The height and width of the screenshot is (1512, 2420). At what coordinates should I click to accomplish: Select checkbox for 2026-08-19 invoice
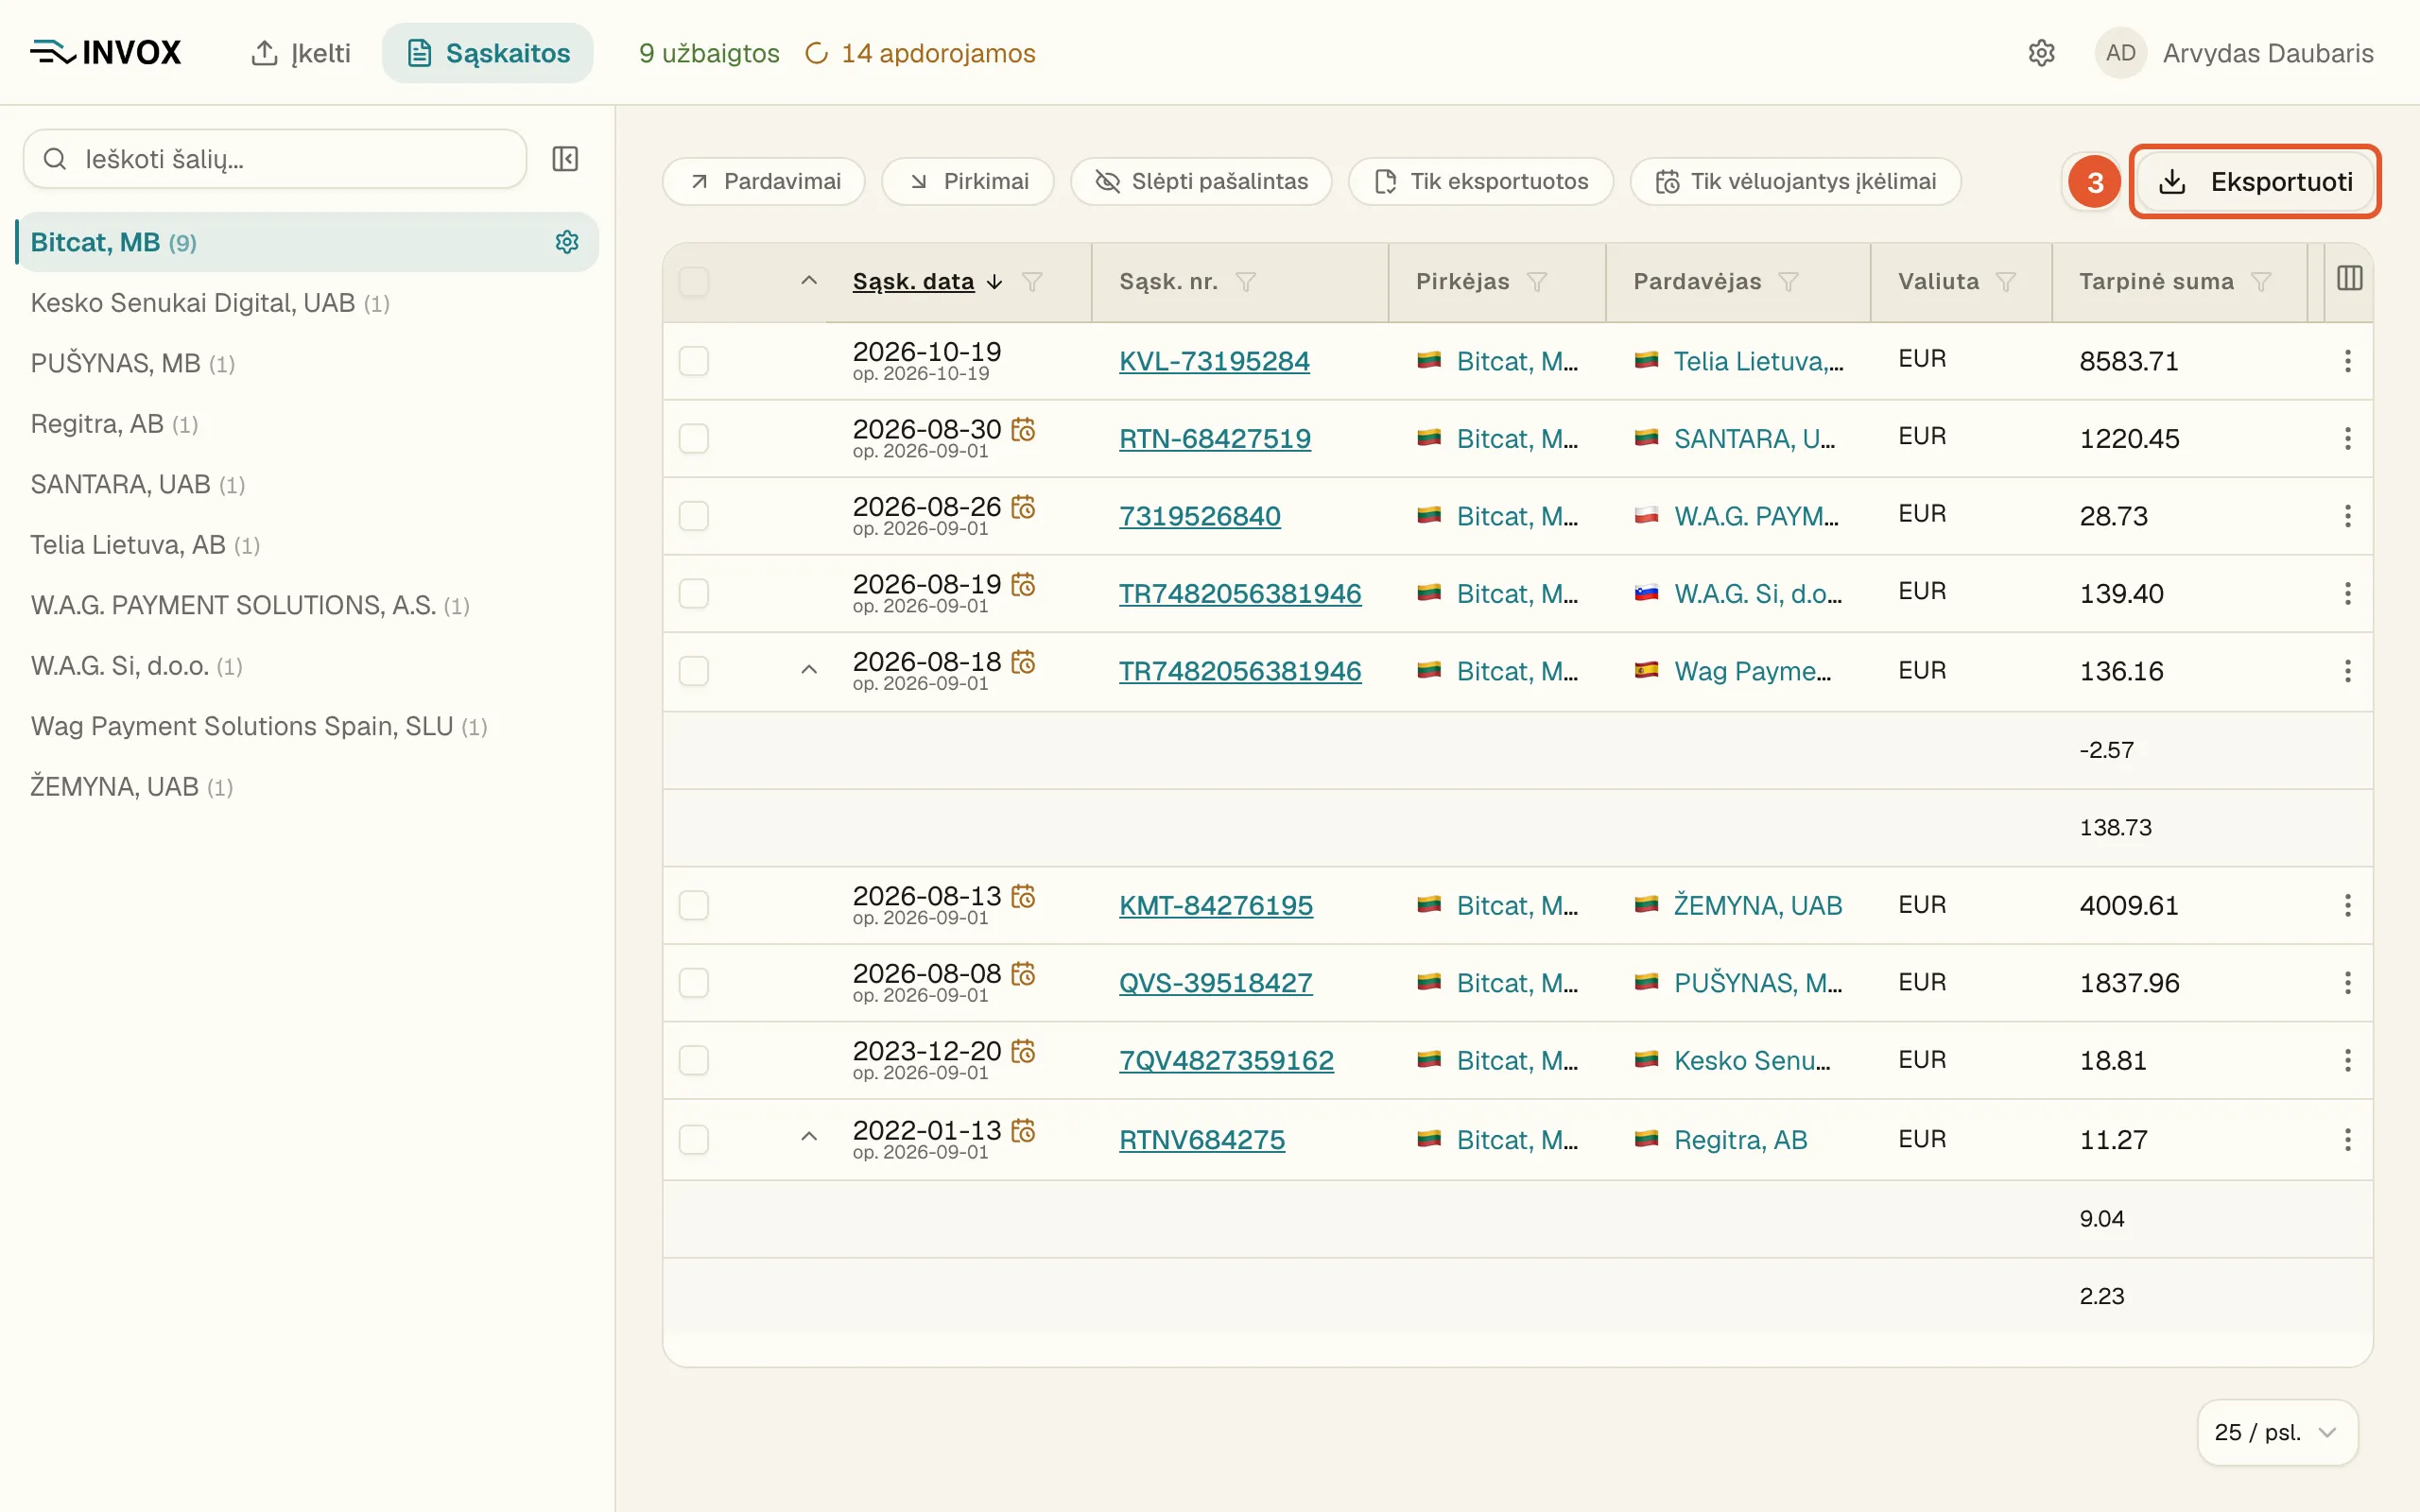[694, 594]
